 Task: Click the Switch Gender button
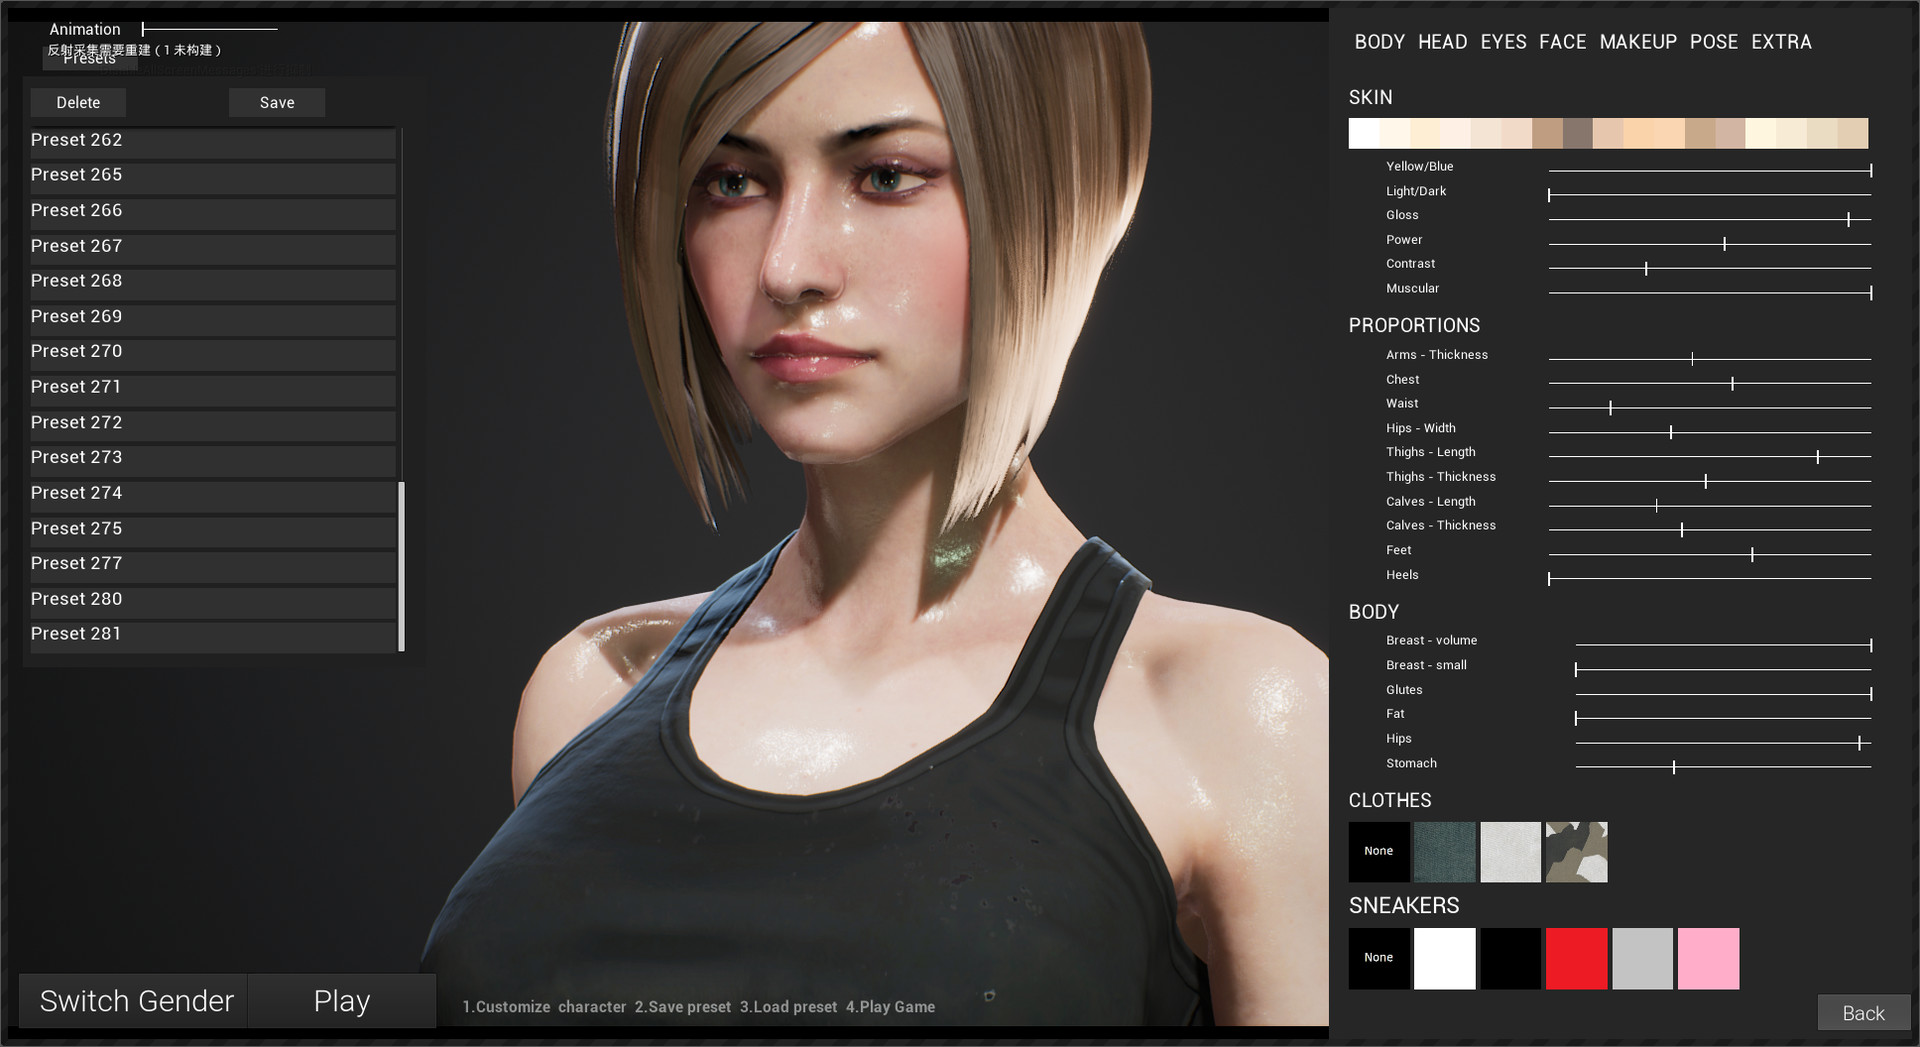click(x=136, y=1001)
